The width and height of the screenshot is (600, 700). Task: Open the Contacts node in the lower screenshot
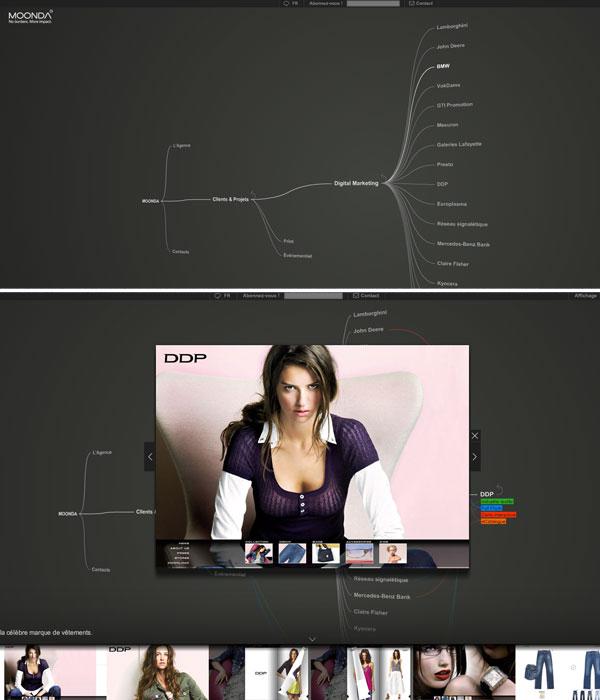100,570
